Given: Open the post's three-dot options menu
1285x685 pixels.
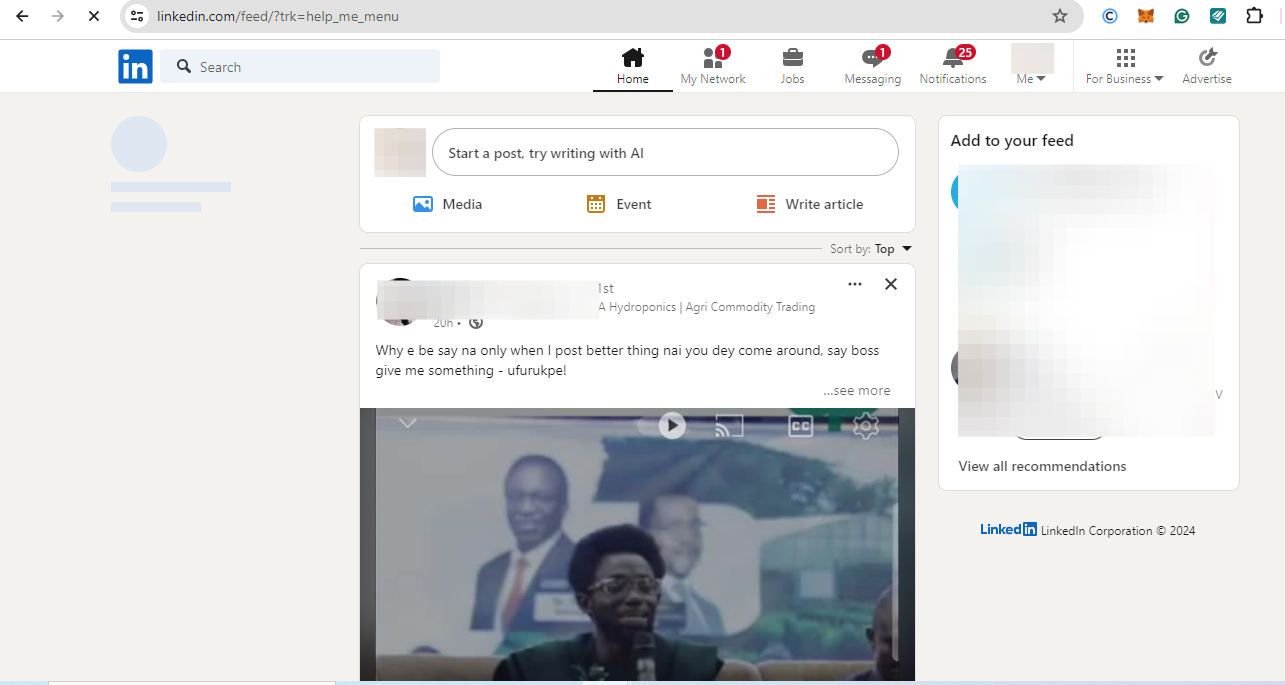Looking at the screenshot, I should [x=855, y=284].
